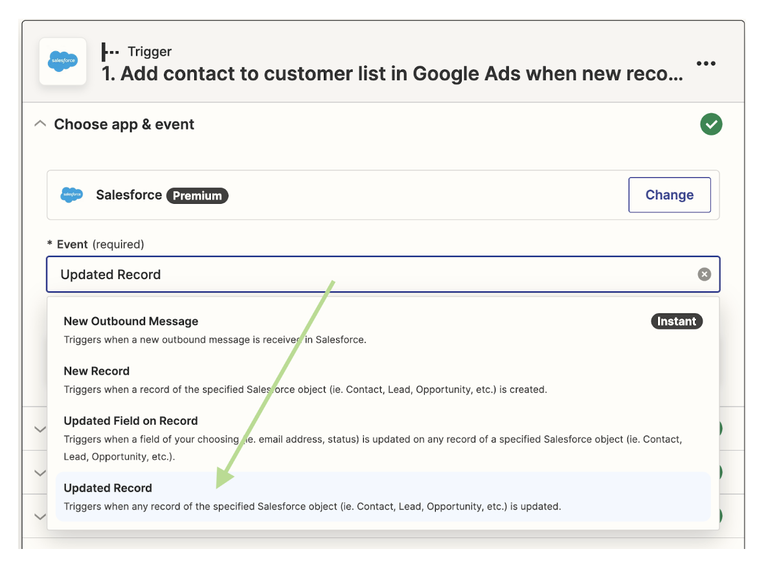Clear the Event field with the X icon
768x571 pixels.
[x=704, y=274]
